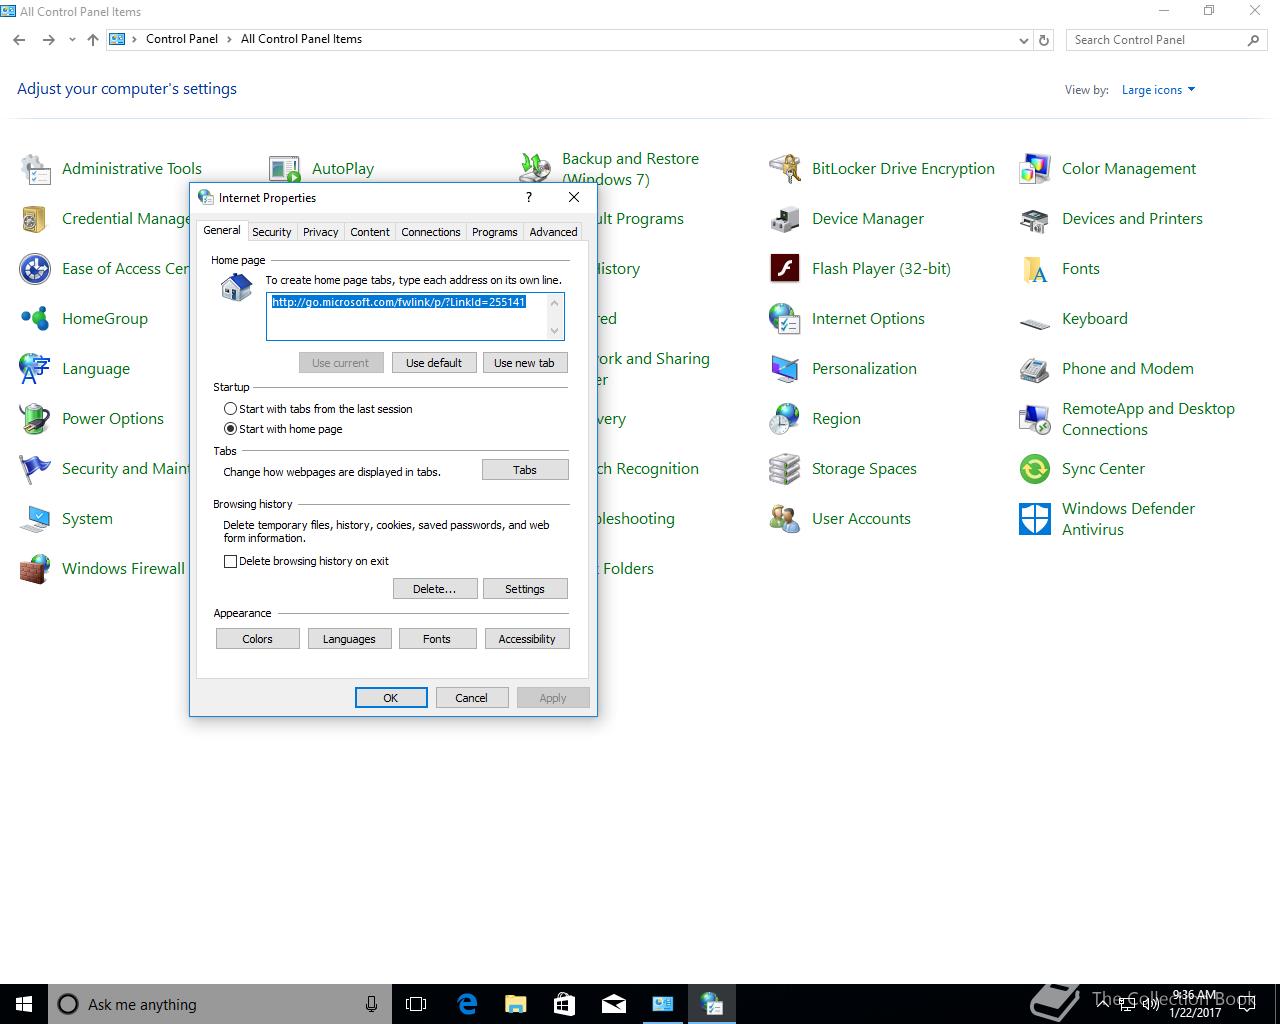Click the Use default button
Viewport: 1280px width, 1024px height.
coord(434,363)
